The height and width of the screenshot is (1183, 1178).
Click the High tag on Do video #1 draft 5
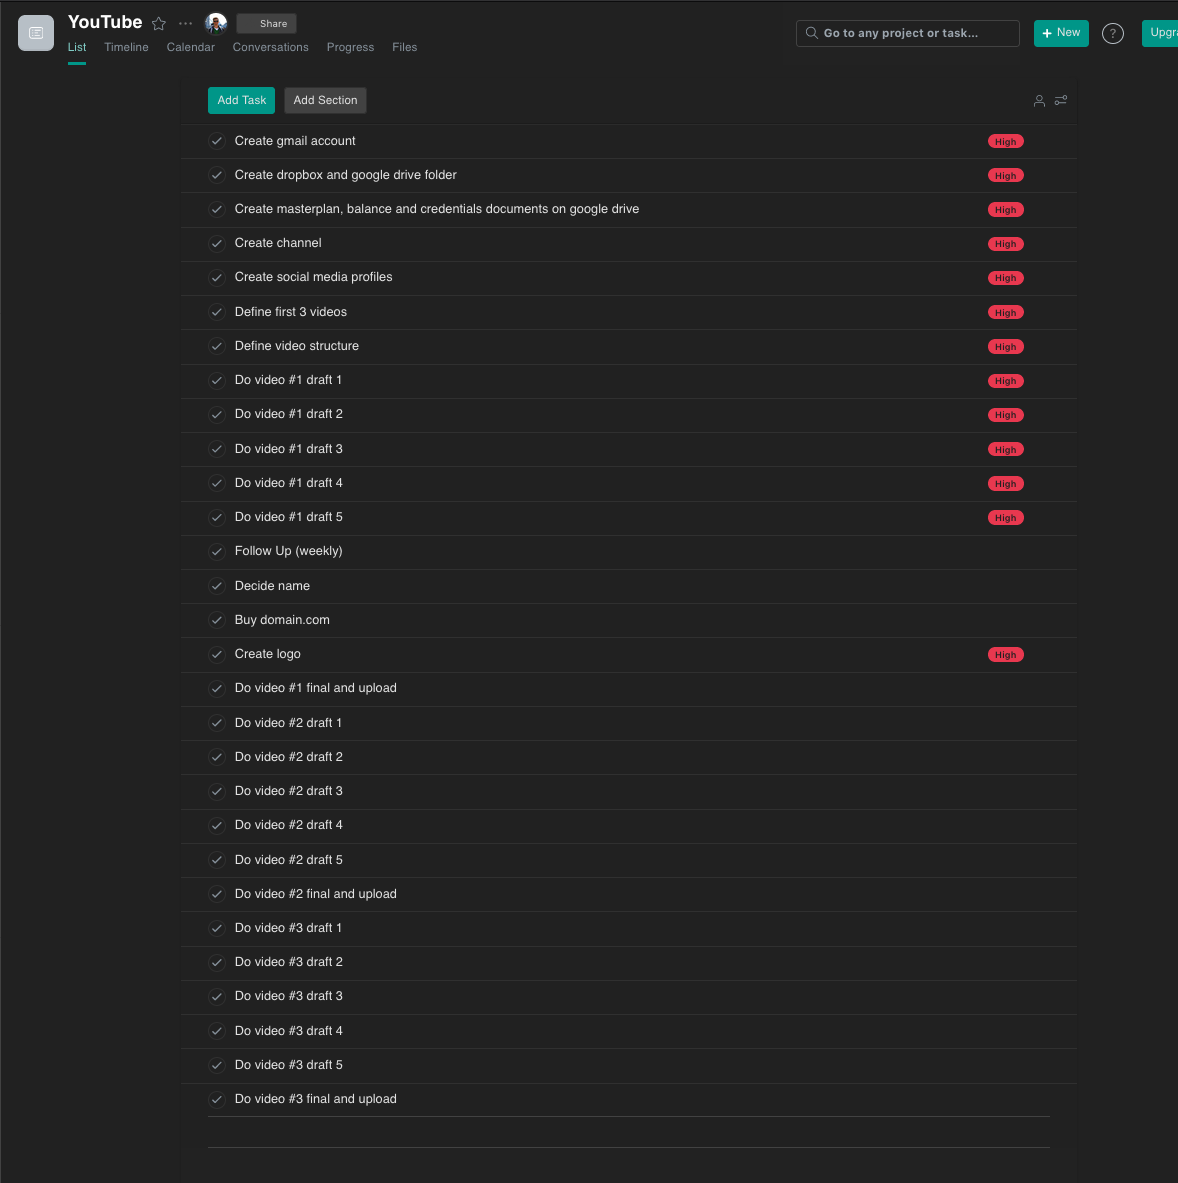[1005, 518]
